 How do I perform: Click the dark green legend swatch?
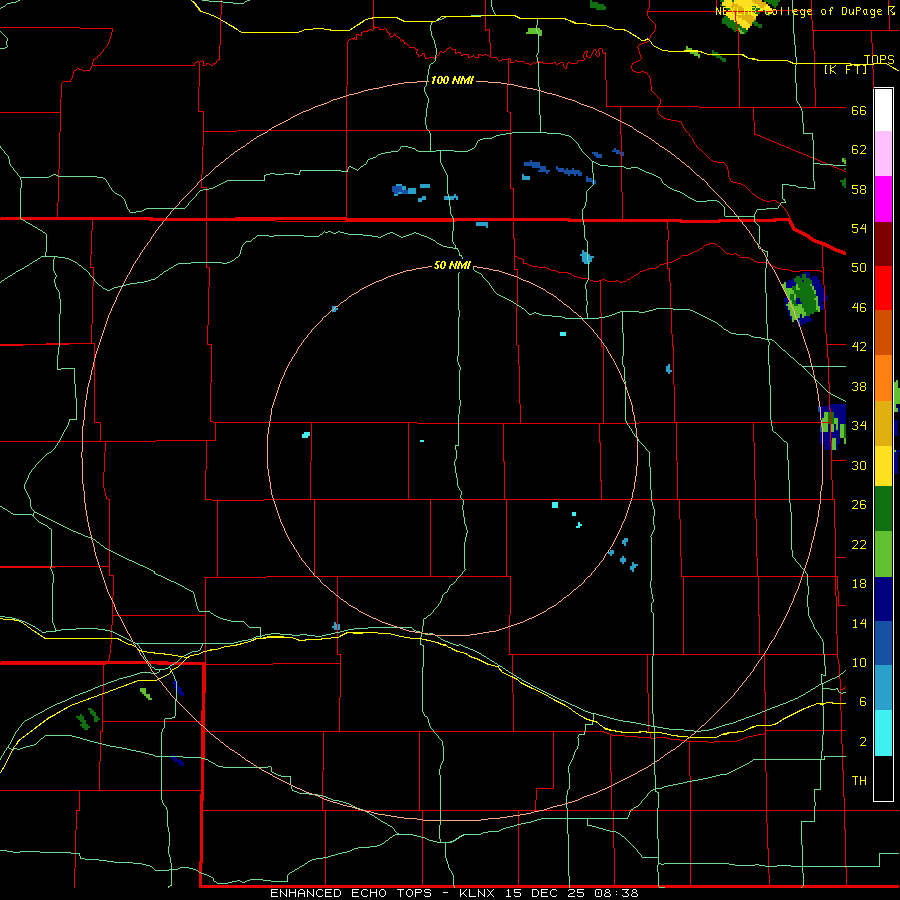click(x=883, y=509)
